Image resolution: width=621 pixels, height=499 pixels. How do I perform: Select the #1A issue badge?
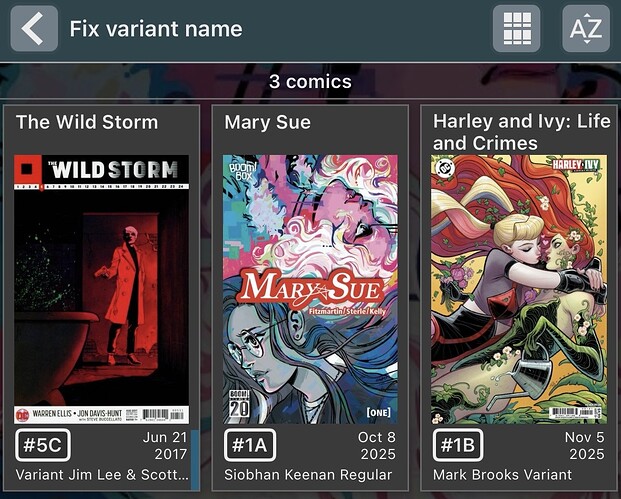click(x=250, y=445)
